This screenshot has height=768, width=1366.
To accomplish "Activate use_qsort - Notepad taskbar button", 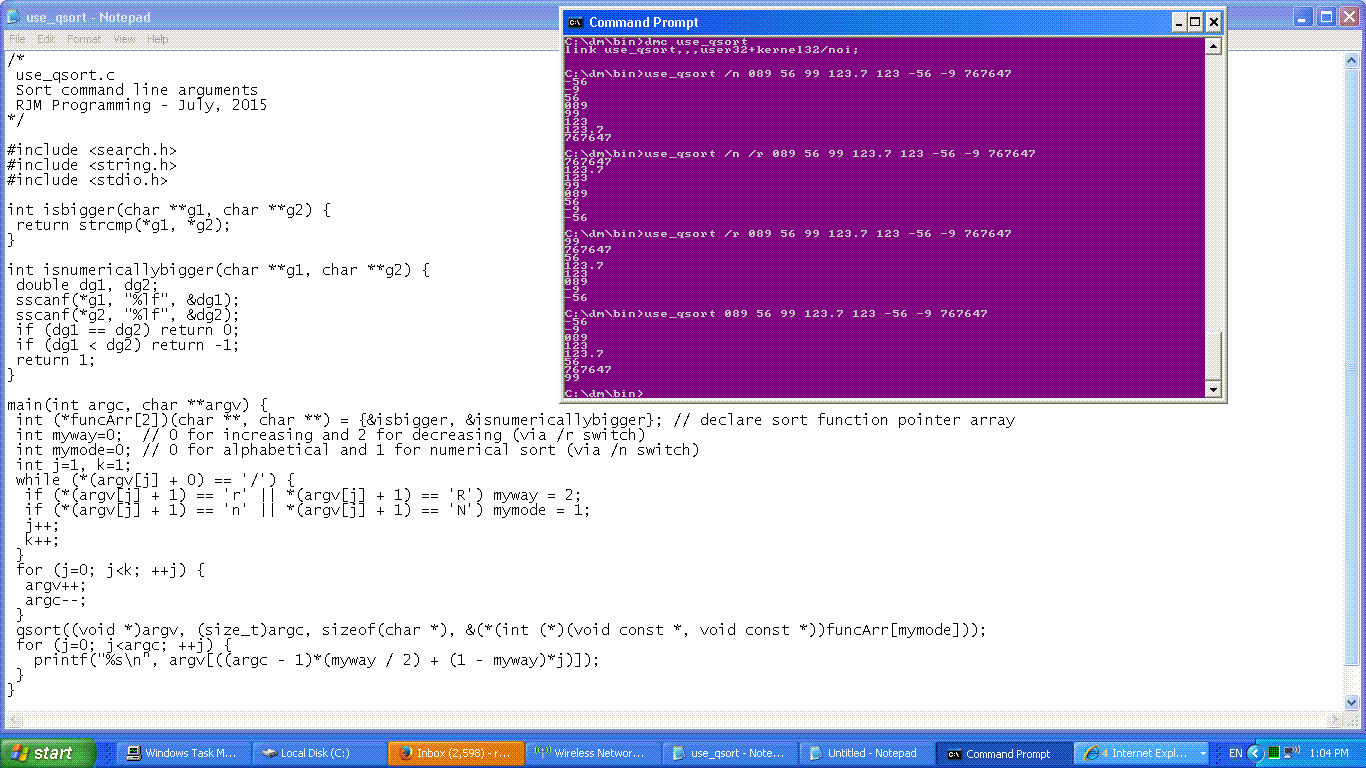I will point(732,753).
